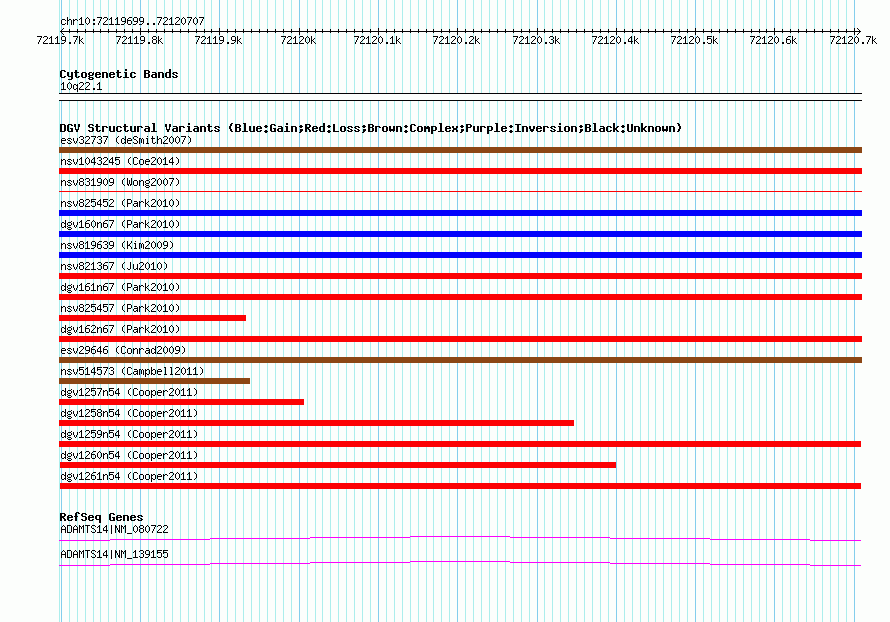Click the ADAMTS14|NM_080722 gene label

pos(114,529)
